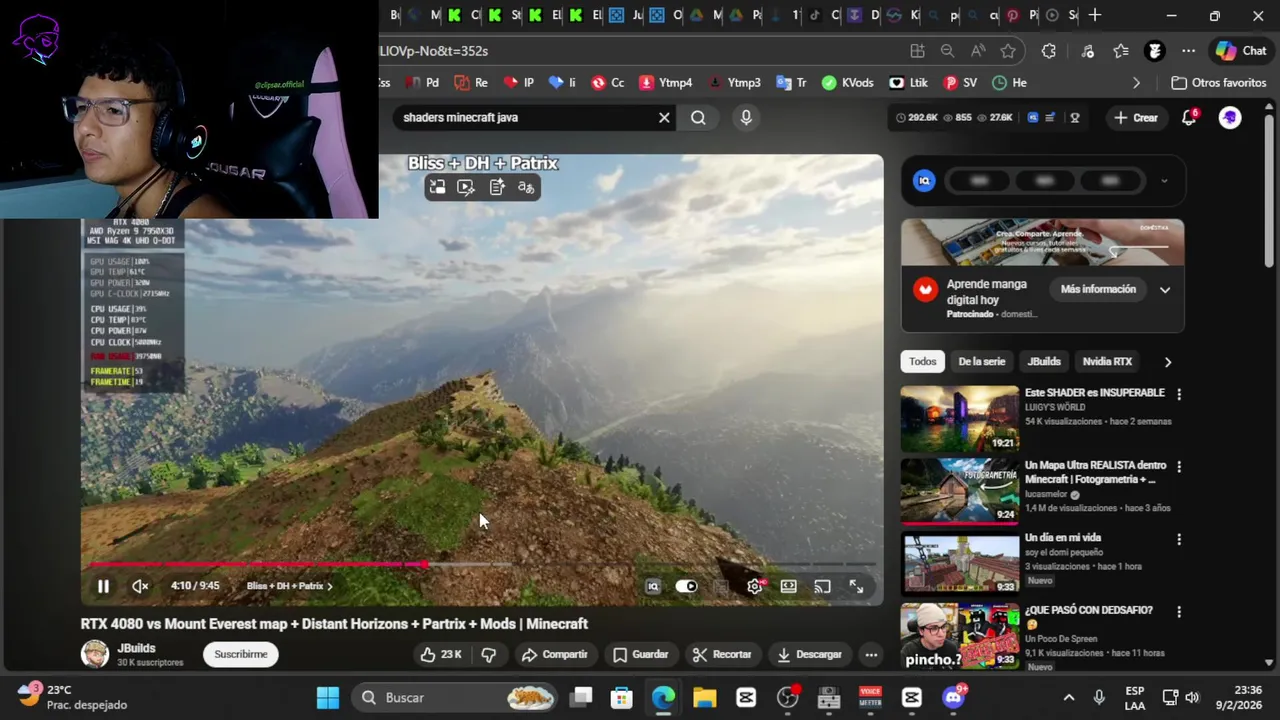Open the player settings gear

(755, 587)
